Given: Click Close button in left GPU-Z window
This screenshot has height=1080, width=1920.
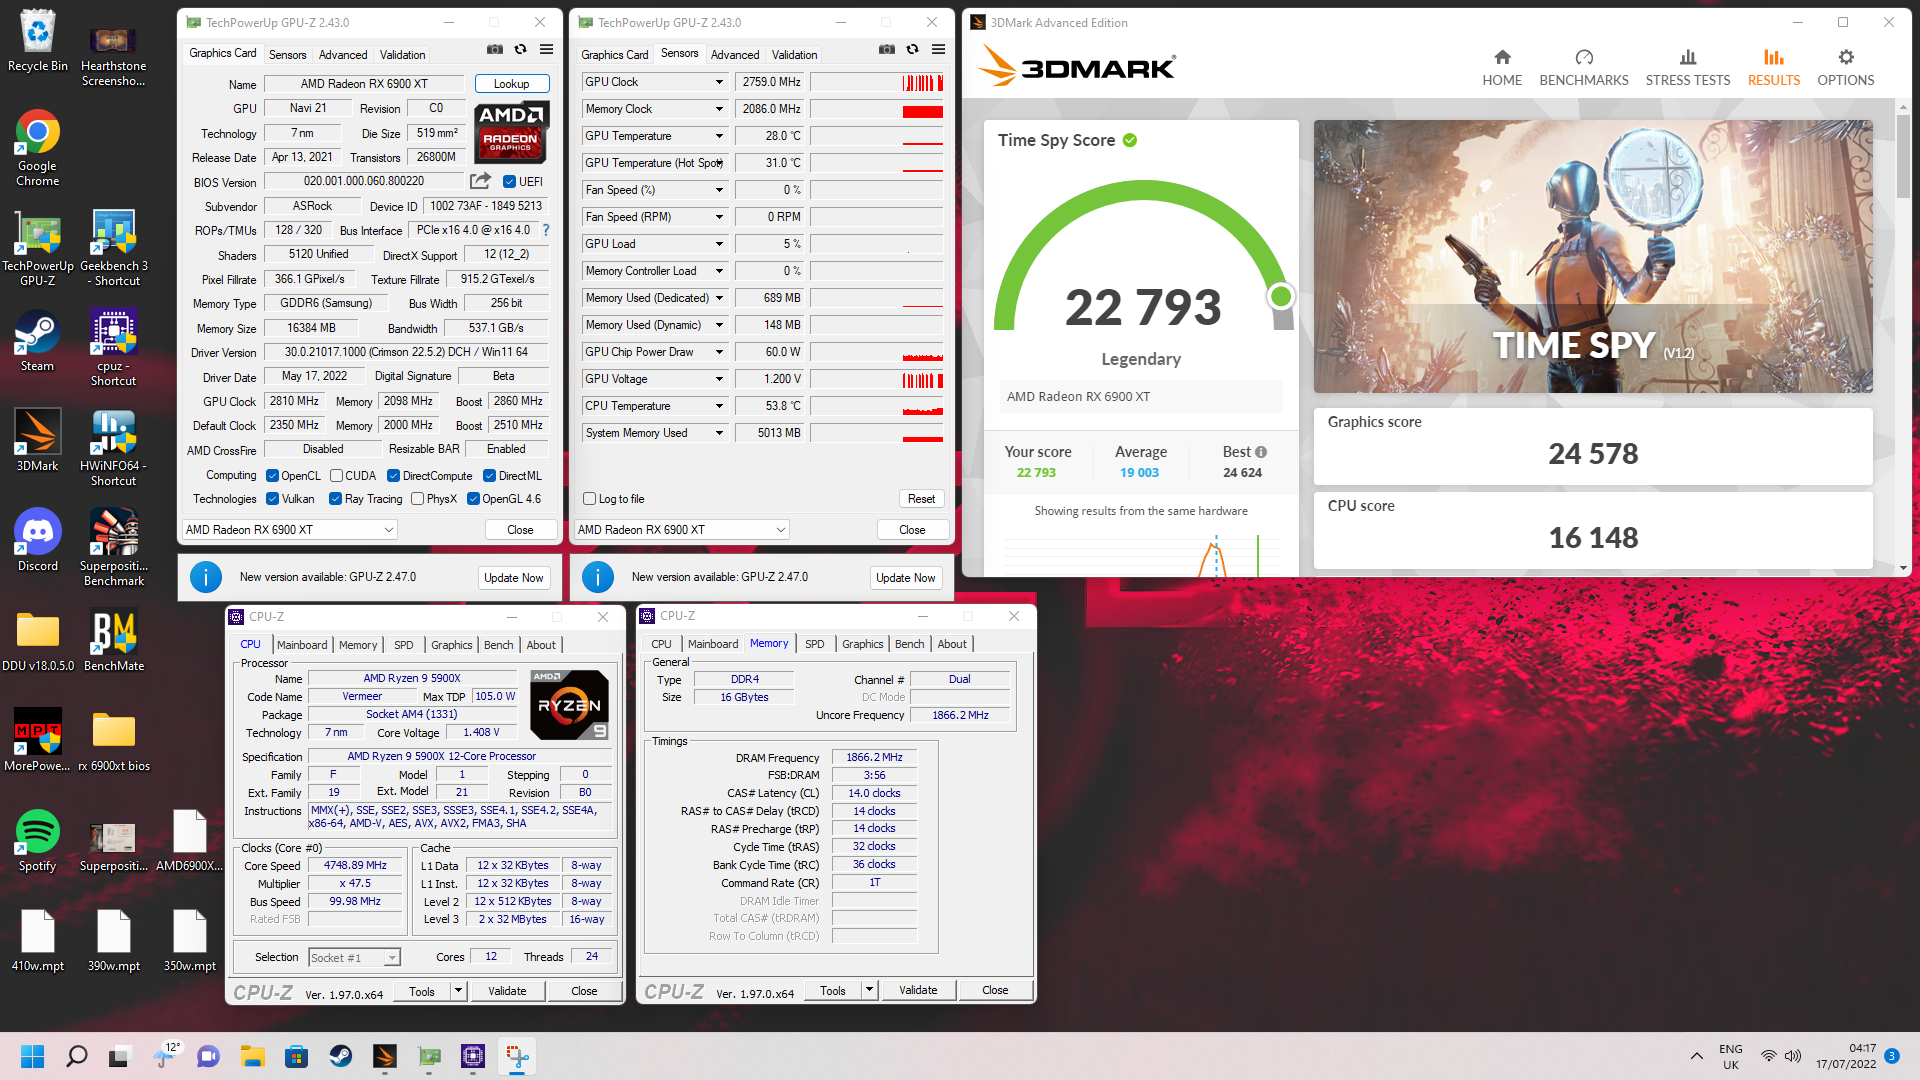Looking at the screenshot, I should 520,530.
